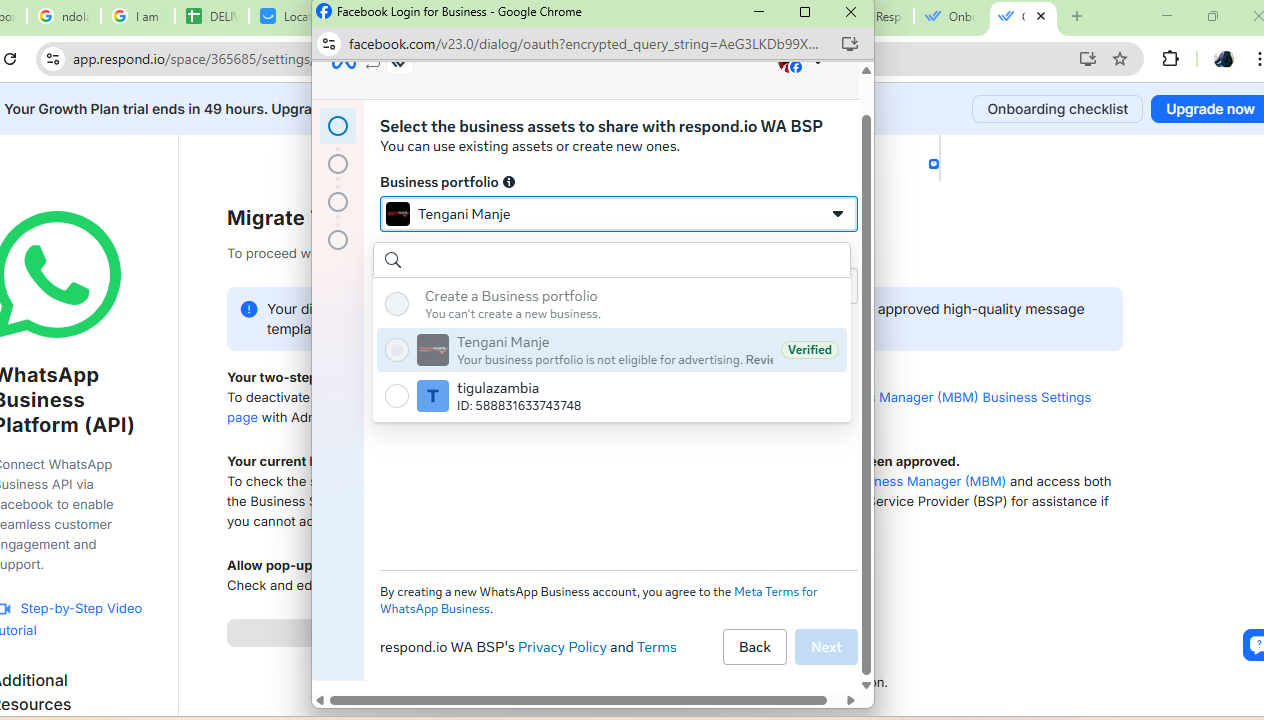This screenshot has height=720, width=1264.
Task: Open the new tab plus button
Action: pyautogui.click(x=1077, y=16)
